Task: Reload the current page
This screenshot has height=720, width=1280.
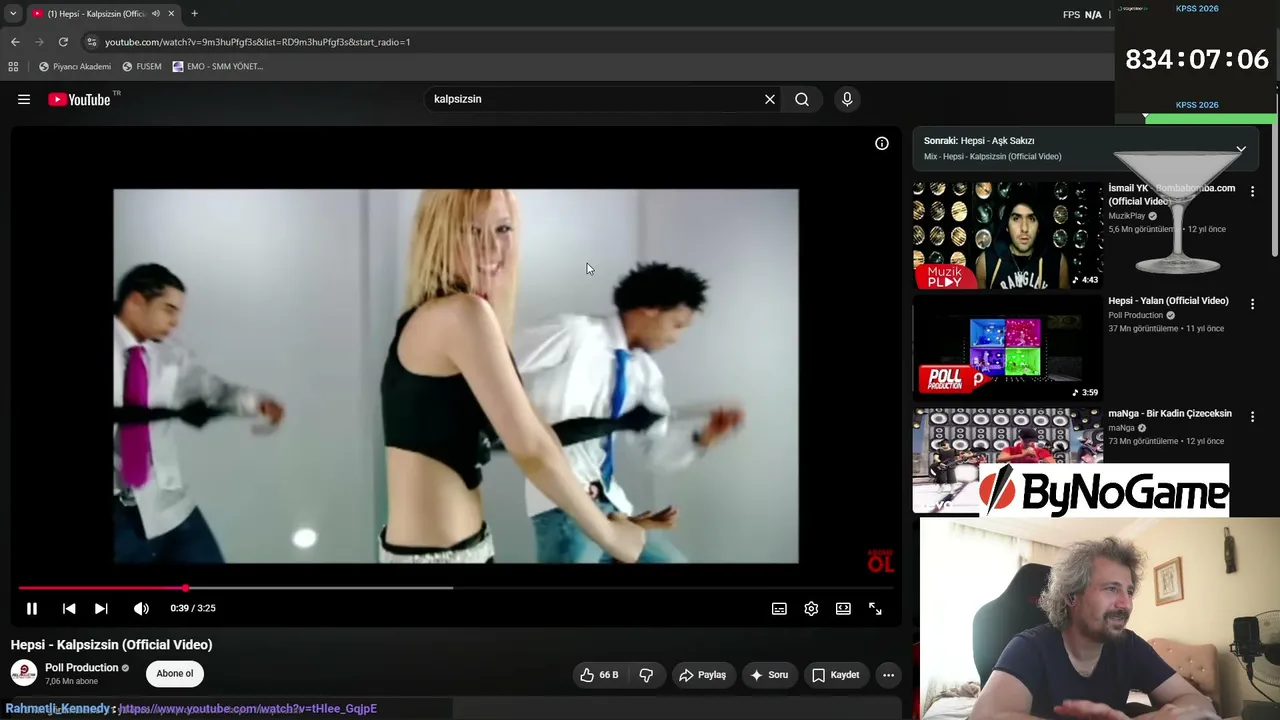Action: coord(63,42)
